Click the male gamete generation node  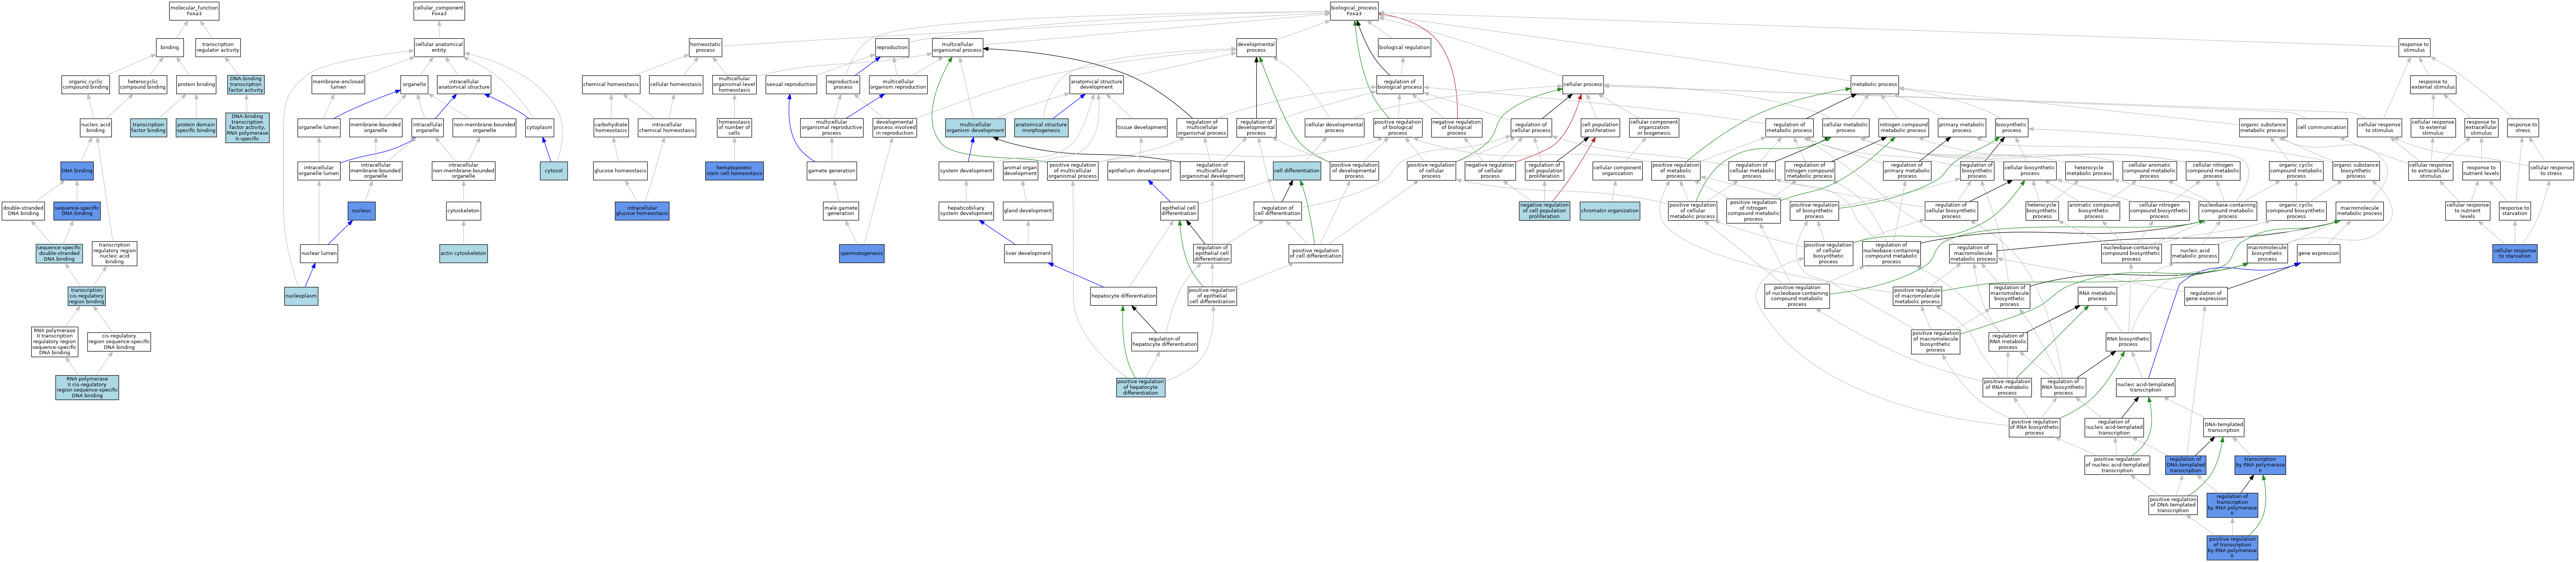coord(841,211)
